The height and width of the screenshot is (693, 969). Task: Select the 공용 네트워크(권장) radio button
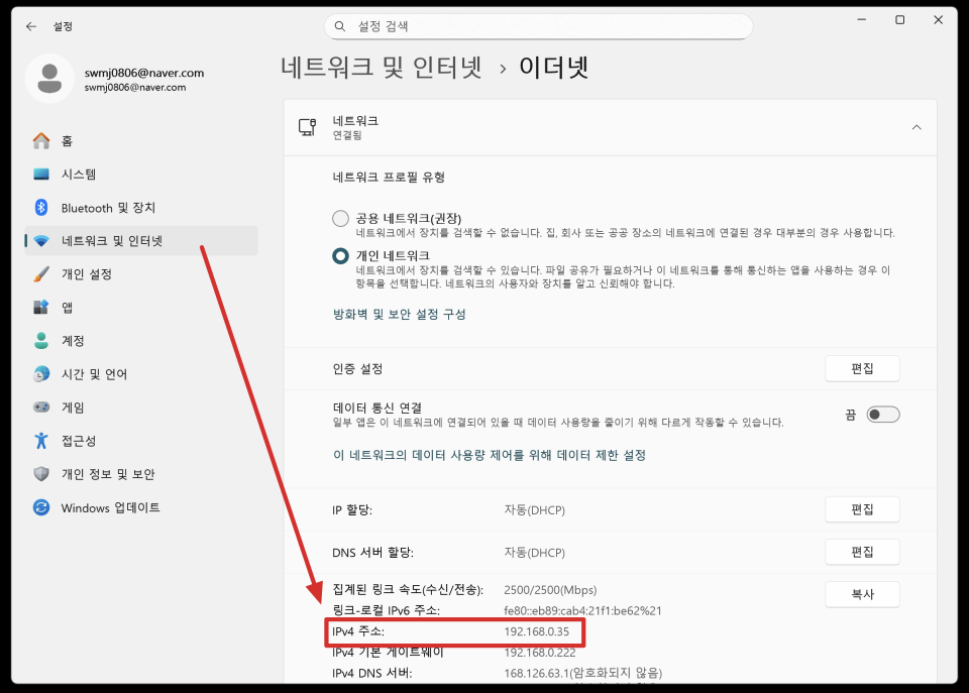[x=341, y=218]
